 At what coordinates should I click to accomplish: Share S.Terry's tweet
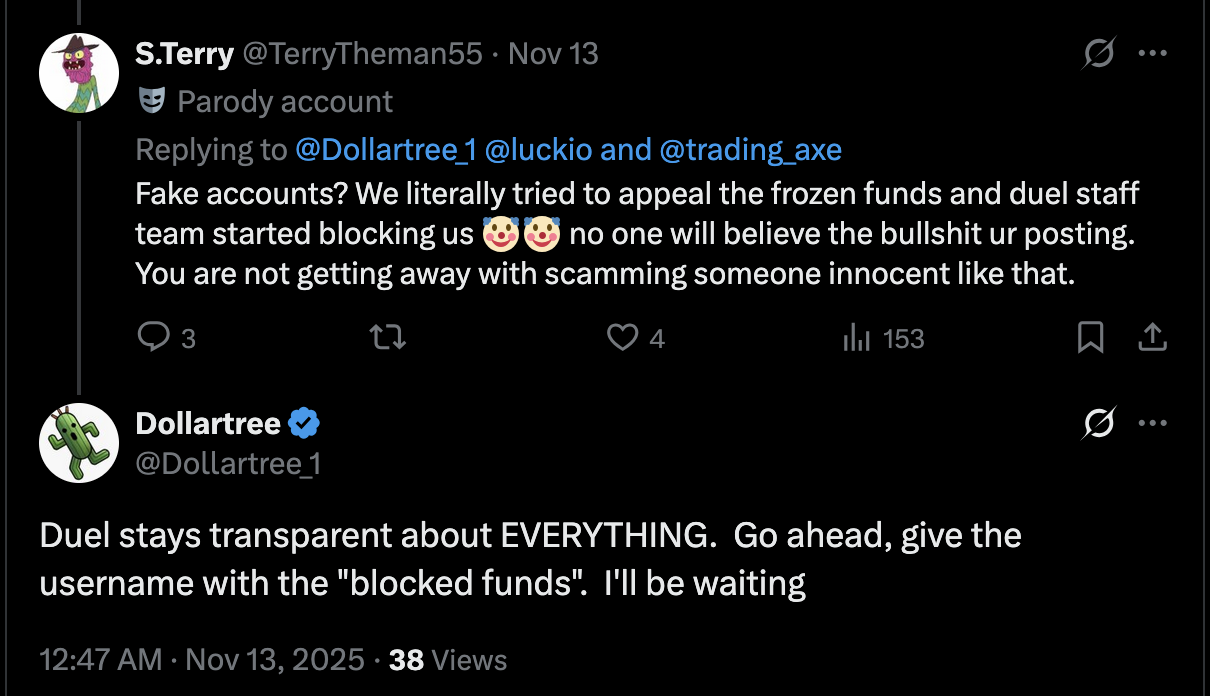[1153, 339]
